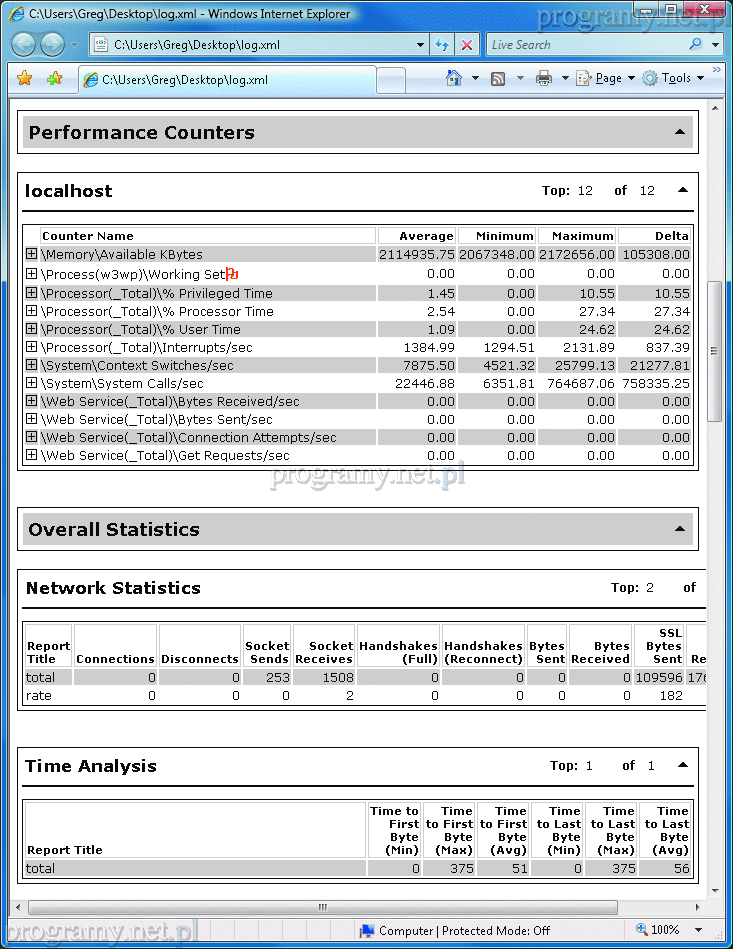Expand the System Calls/sec counter row

tap(31, 383)
